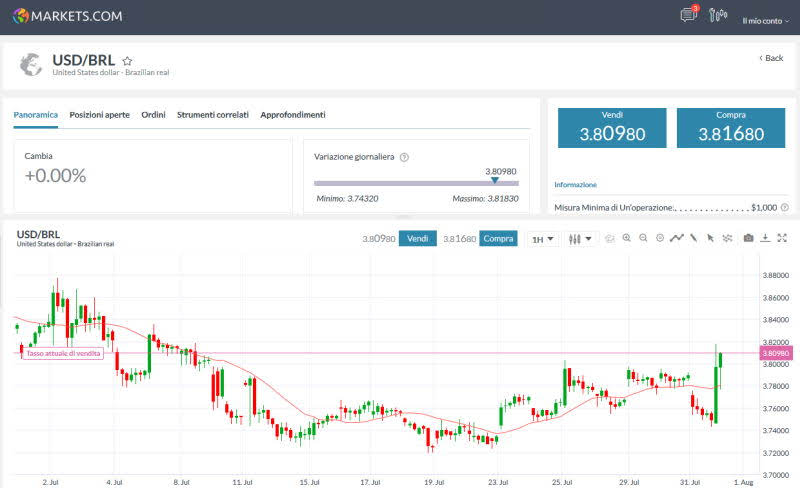Download the chart using the download icon
800x488 pixels.
tap(765, 238)
